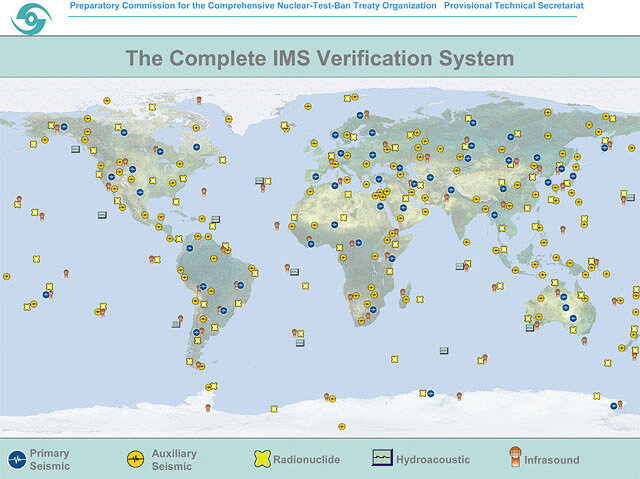This screenshot has width=640, height=479.
Task: Click the Primary Seismic legend label
Action: pos(50,460)
